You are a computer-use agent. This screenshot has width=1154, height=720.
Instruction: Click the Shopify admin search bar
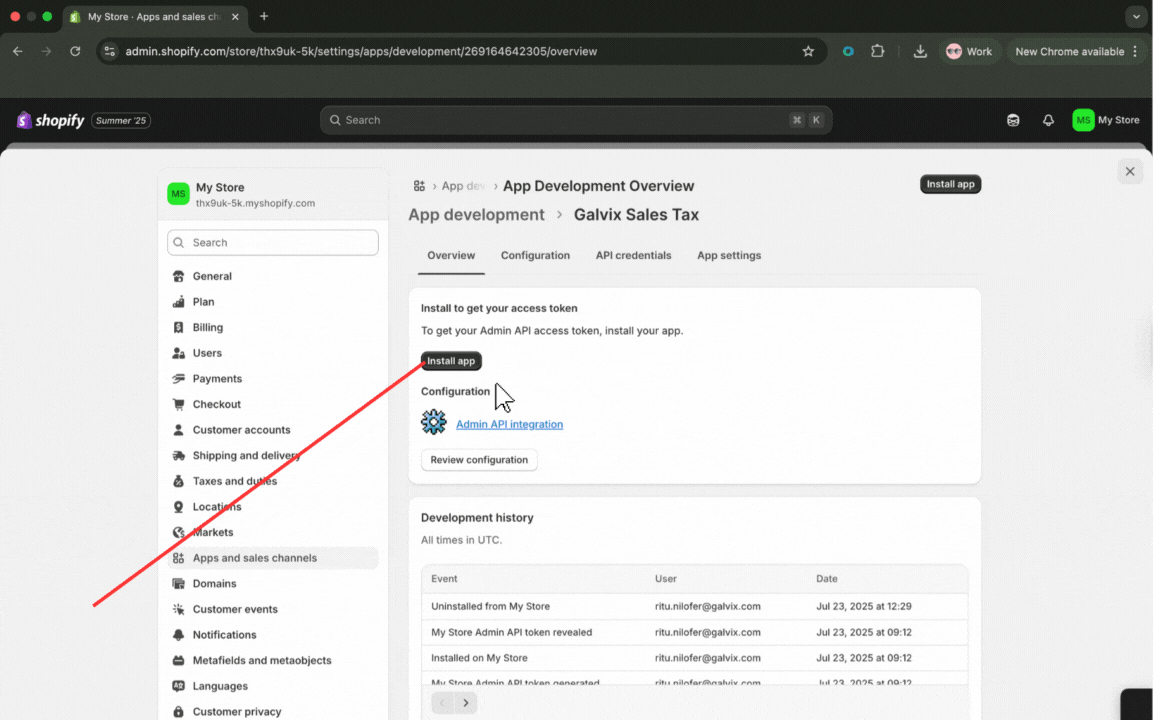click(x=576, y=120)
